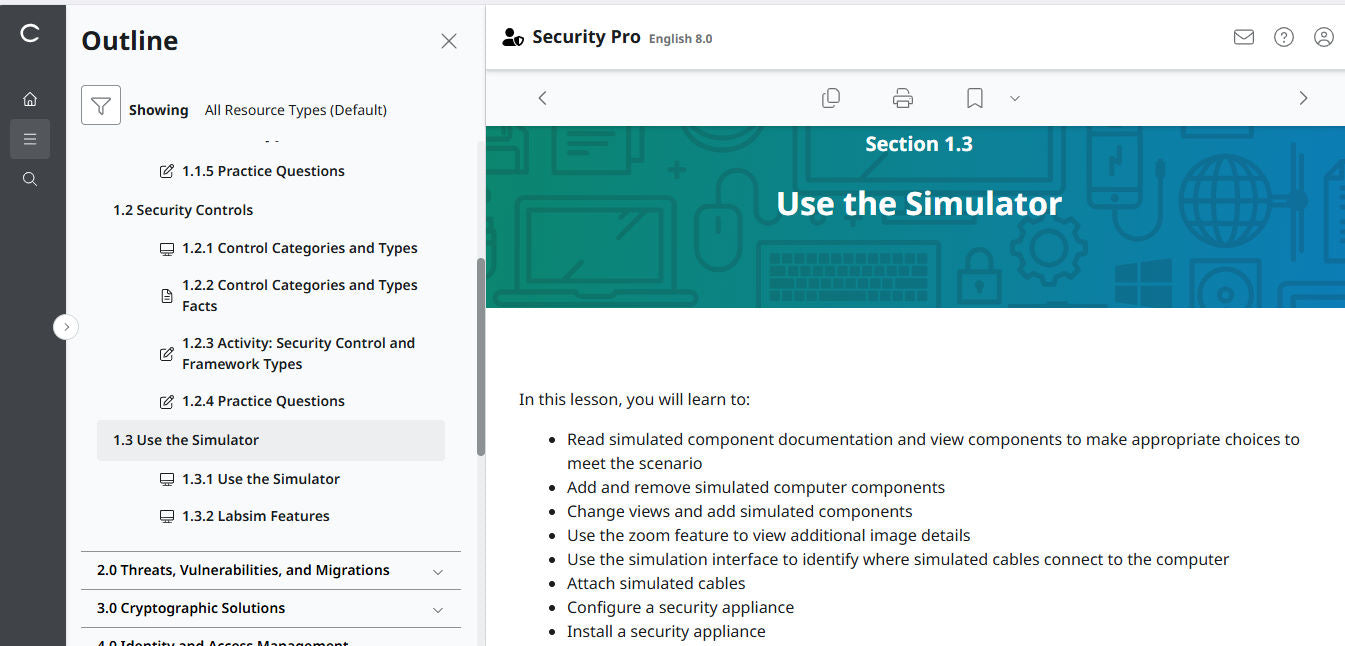Open the Search icon in the sidebar
1345x646 pixels.
[x=30, y=178]
